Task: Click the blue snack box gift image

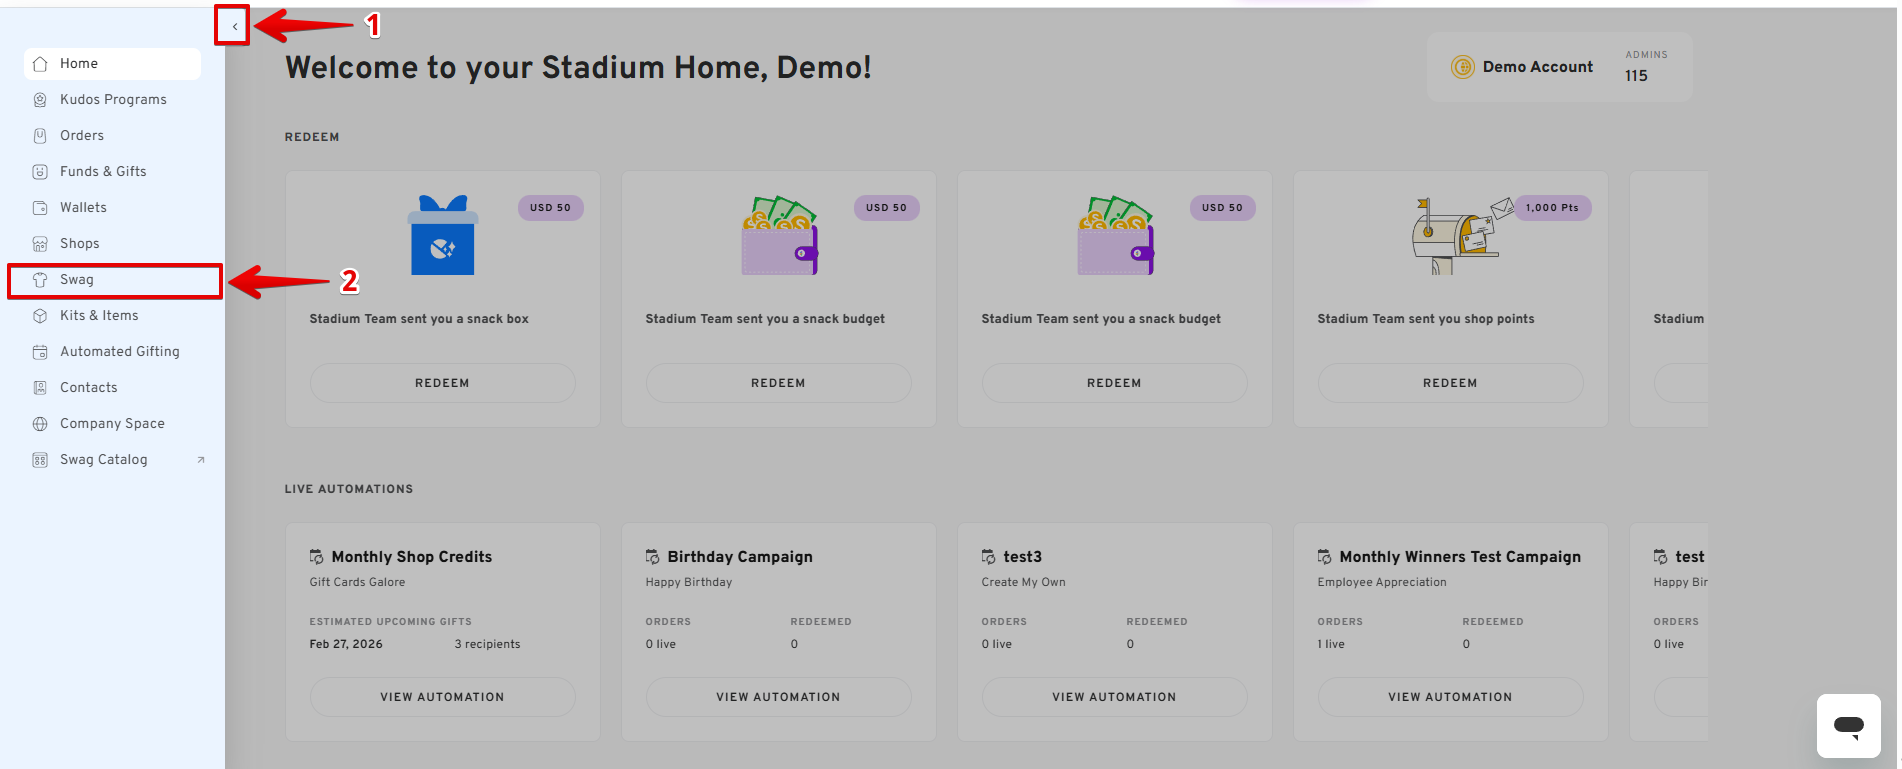Action: pos(443,236)
